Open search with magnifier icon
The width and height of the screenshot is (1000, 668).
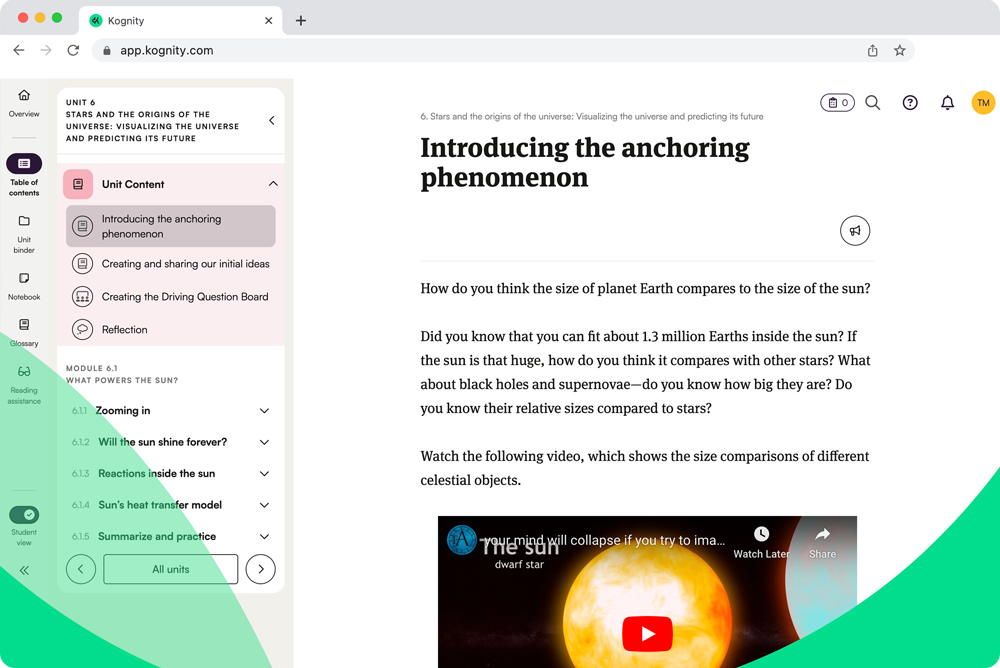click(873, 103)
